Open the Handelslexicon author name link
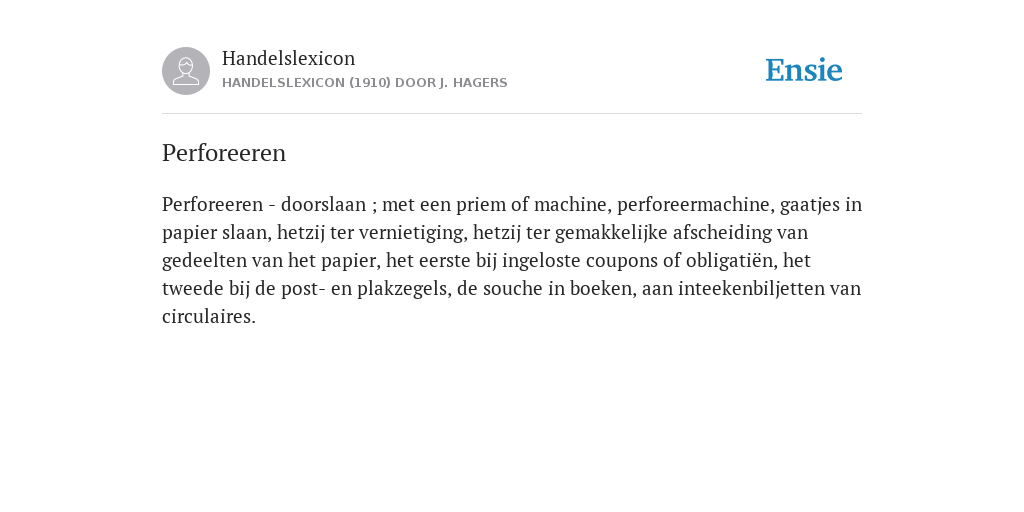1024x512 pixels. [x=289, y=58]
